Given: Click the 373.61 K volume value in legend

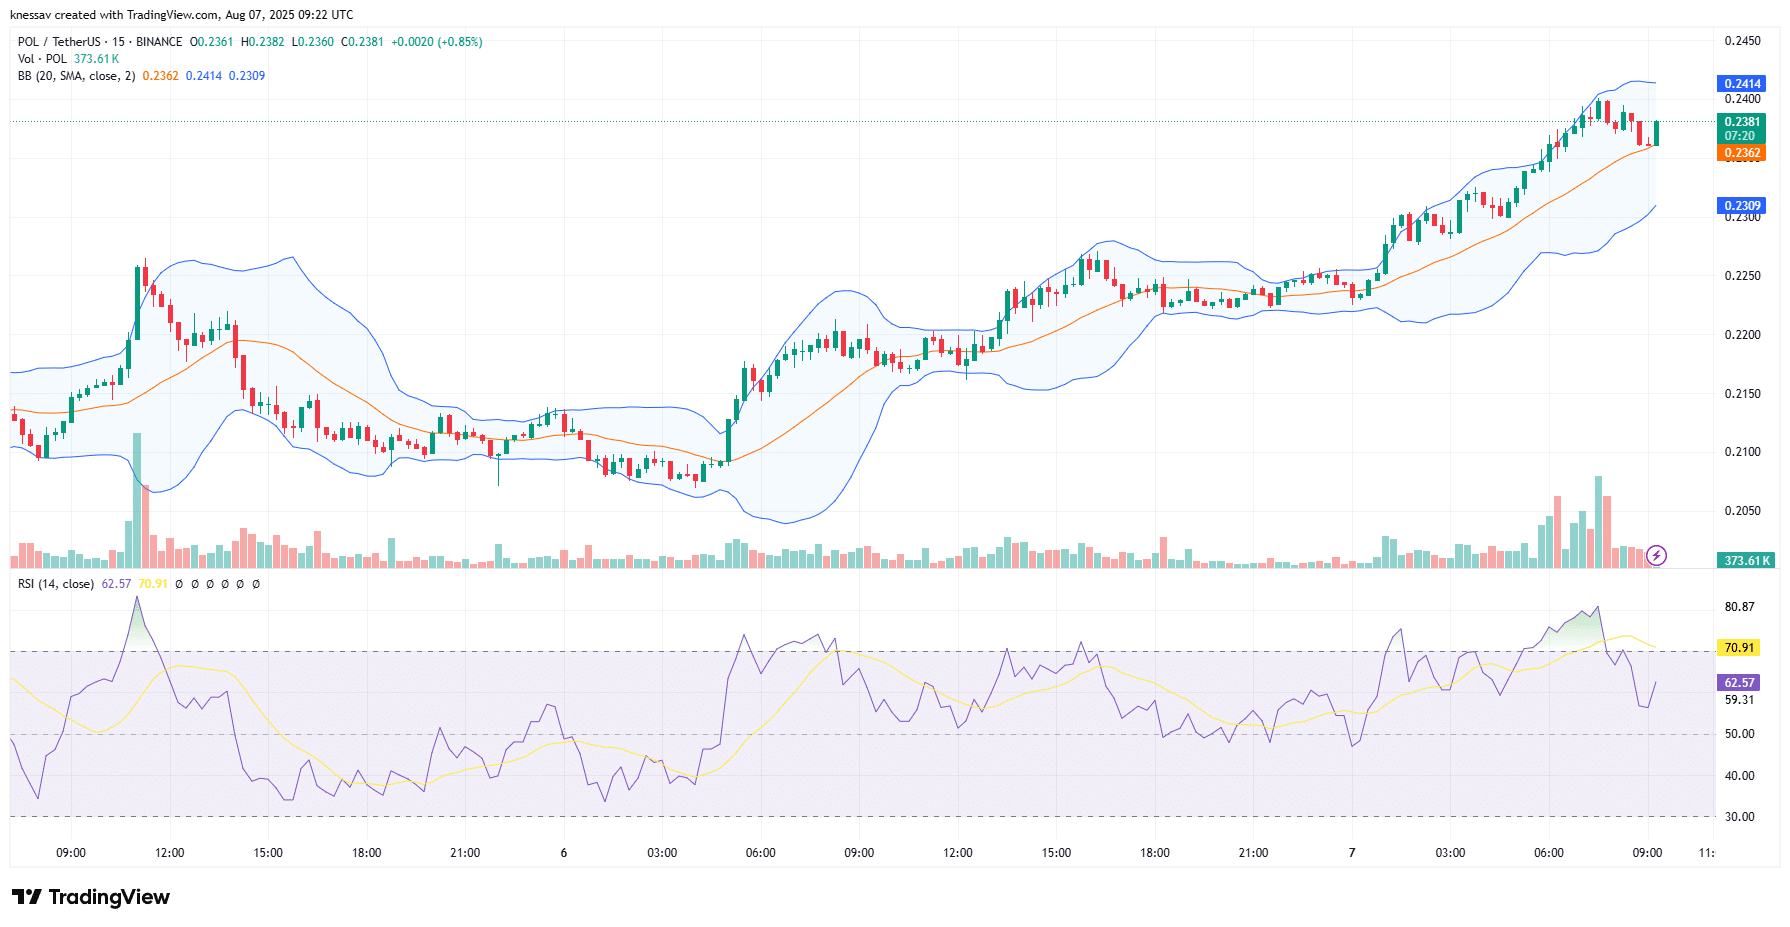Looking at the screenshot, I should (x=96, y=59).
